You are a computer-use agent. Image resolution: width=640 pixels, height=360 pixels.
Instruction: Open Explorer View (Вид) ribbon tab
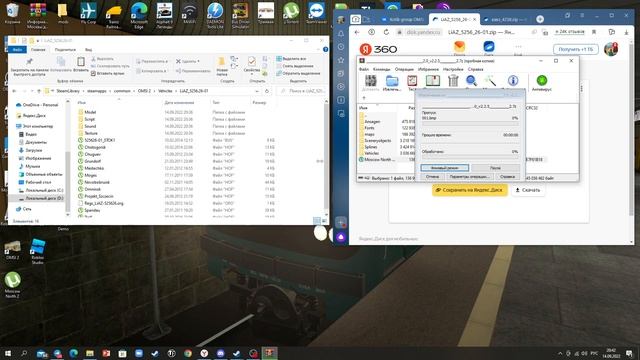pyautogui.click(x=88, y=49)
